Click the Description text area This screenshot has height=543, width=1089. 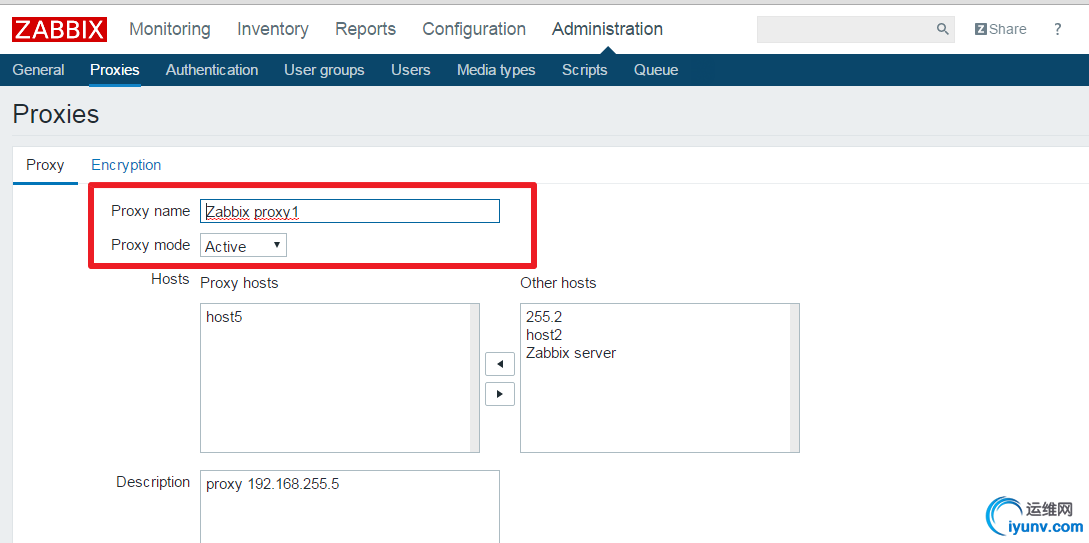pos(349,506)
